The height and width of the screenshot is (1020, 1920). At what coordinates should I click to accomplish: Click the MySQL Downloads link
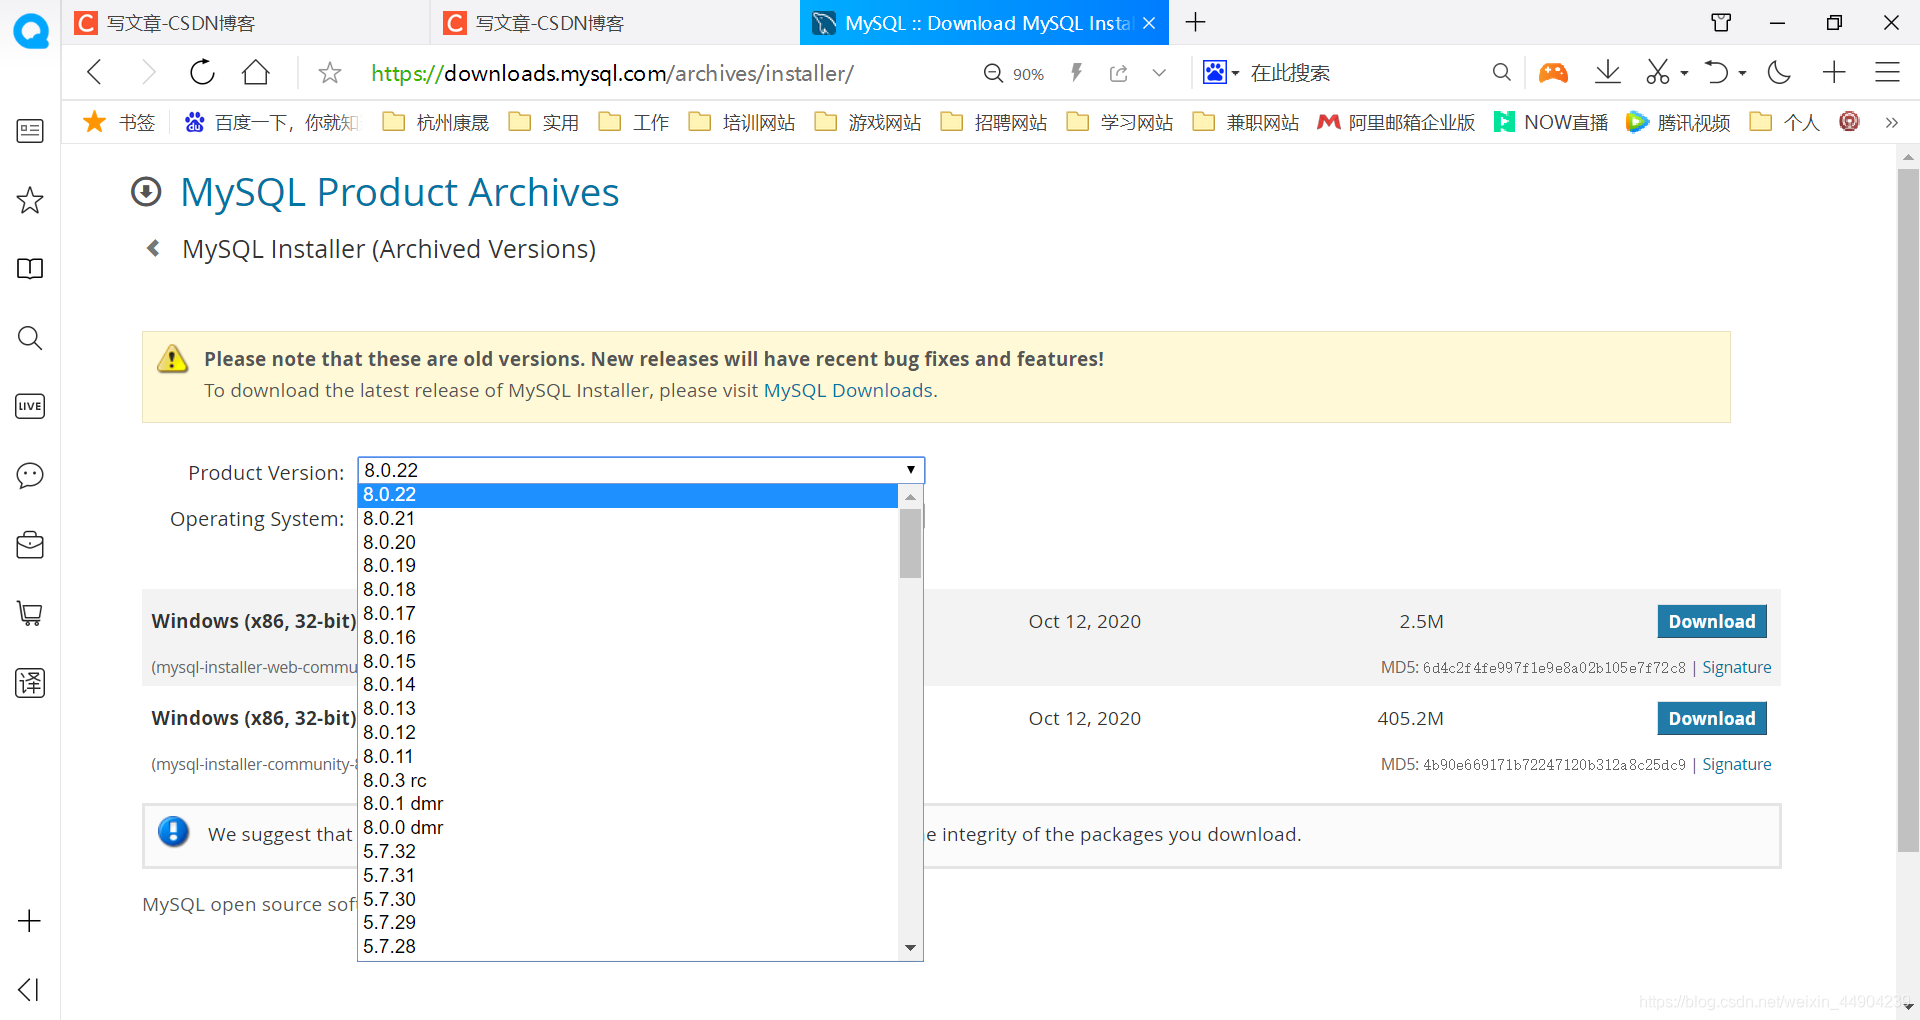click(848, 390)
